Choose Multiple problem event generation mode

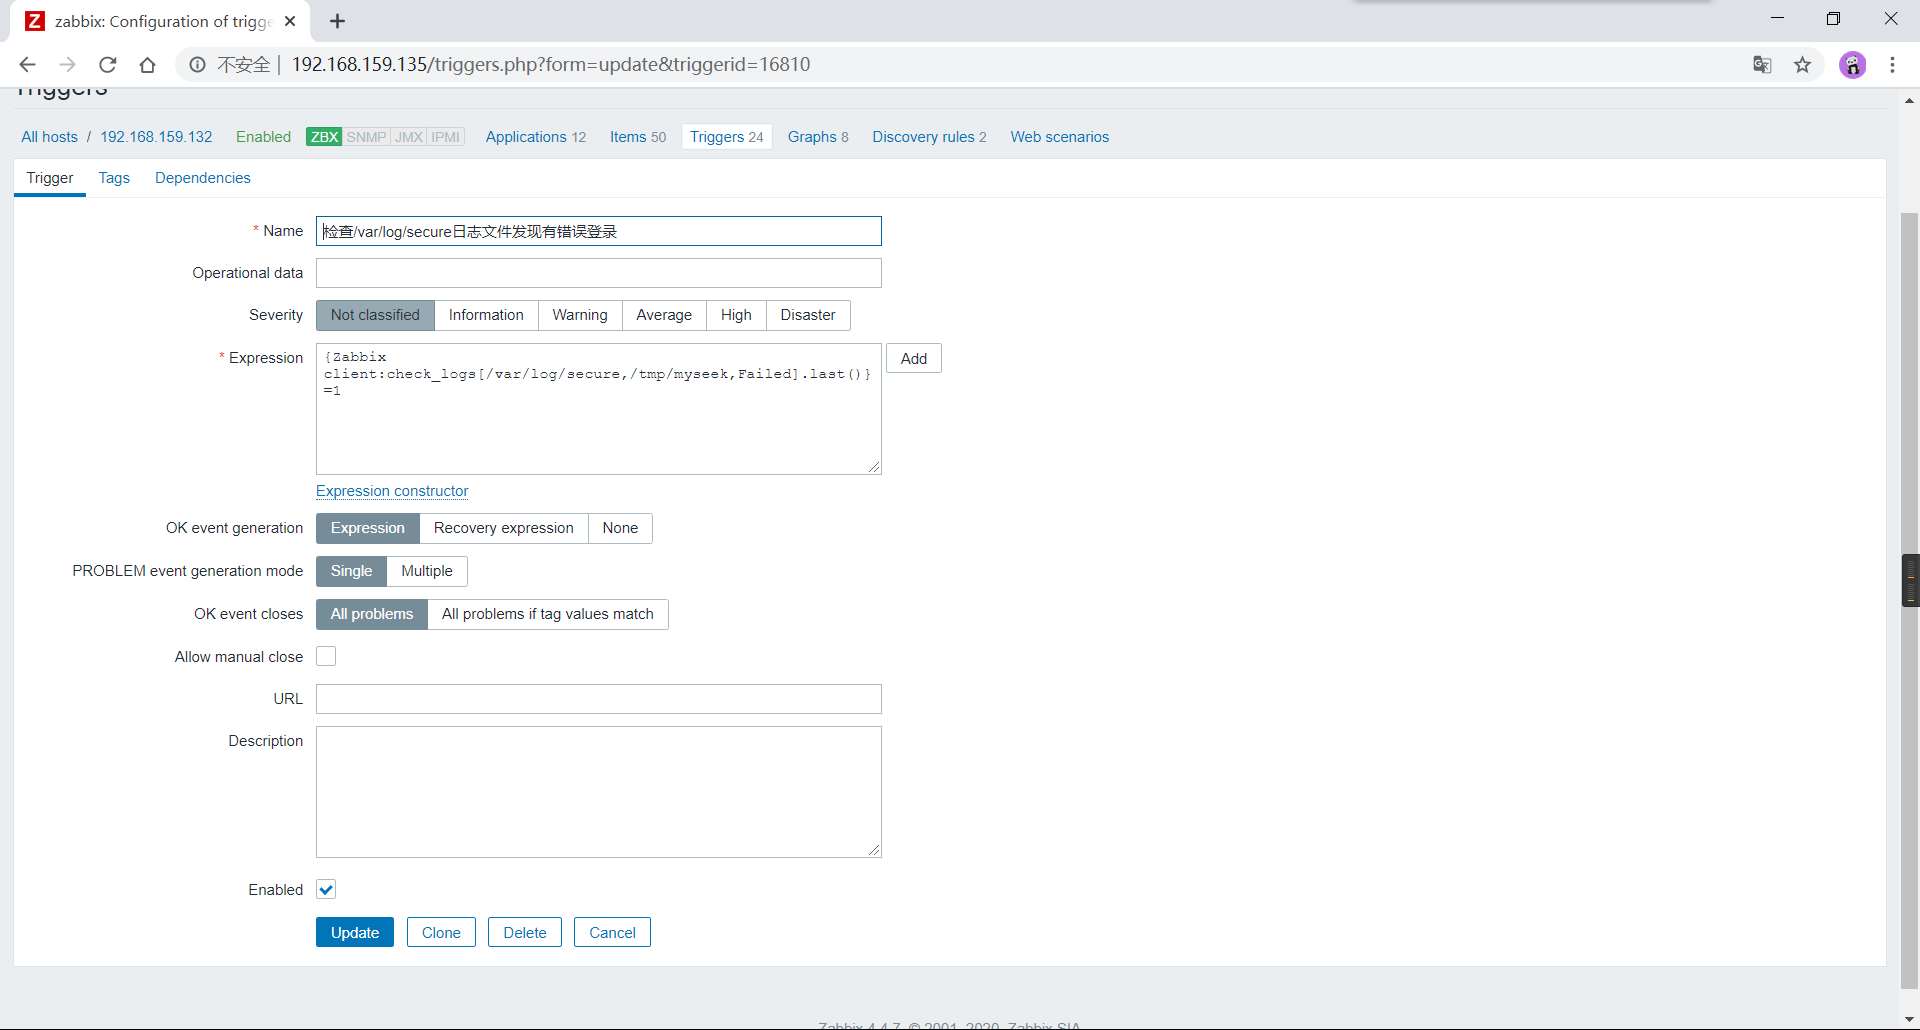427,571
